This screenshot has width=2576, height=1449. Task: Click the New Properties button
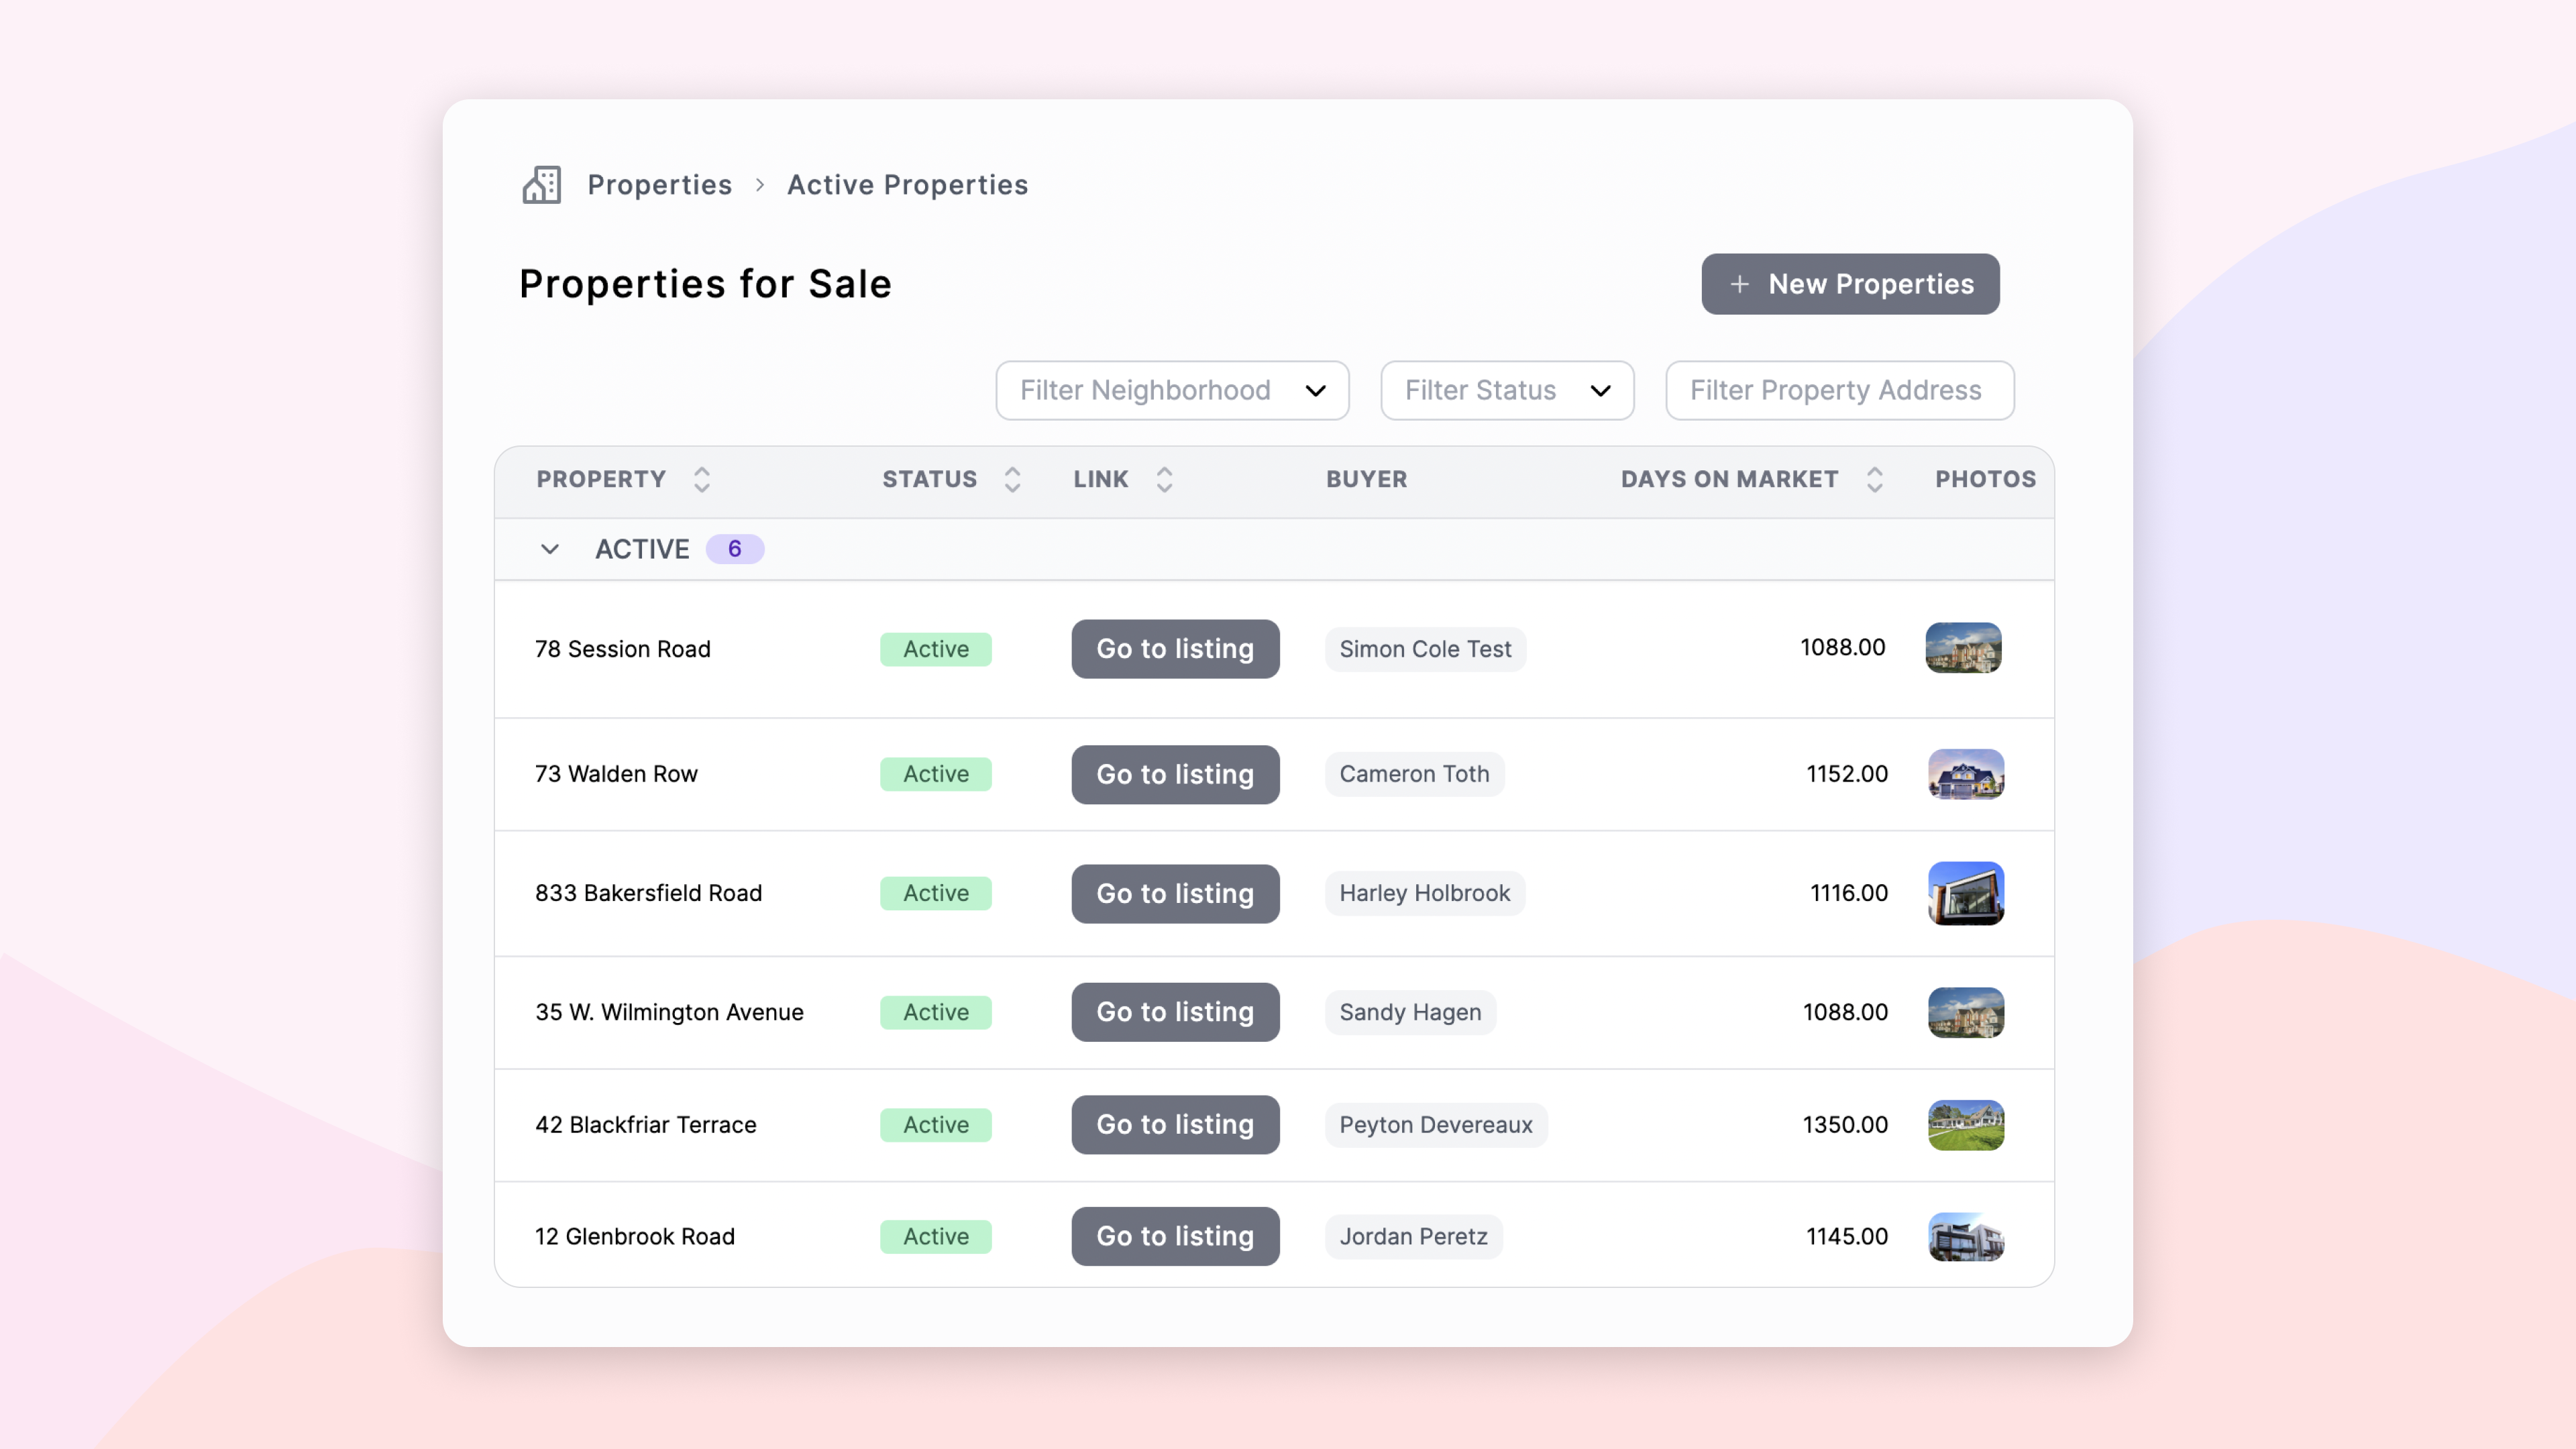pyautogui.click(x=1850, y=284)
